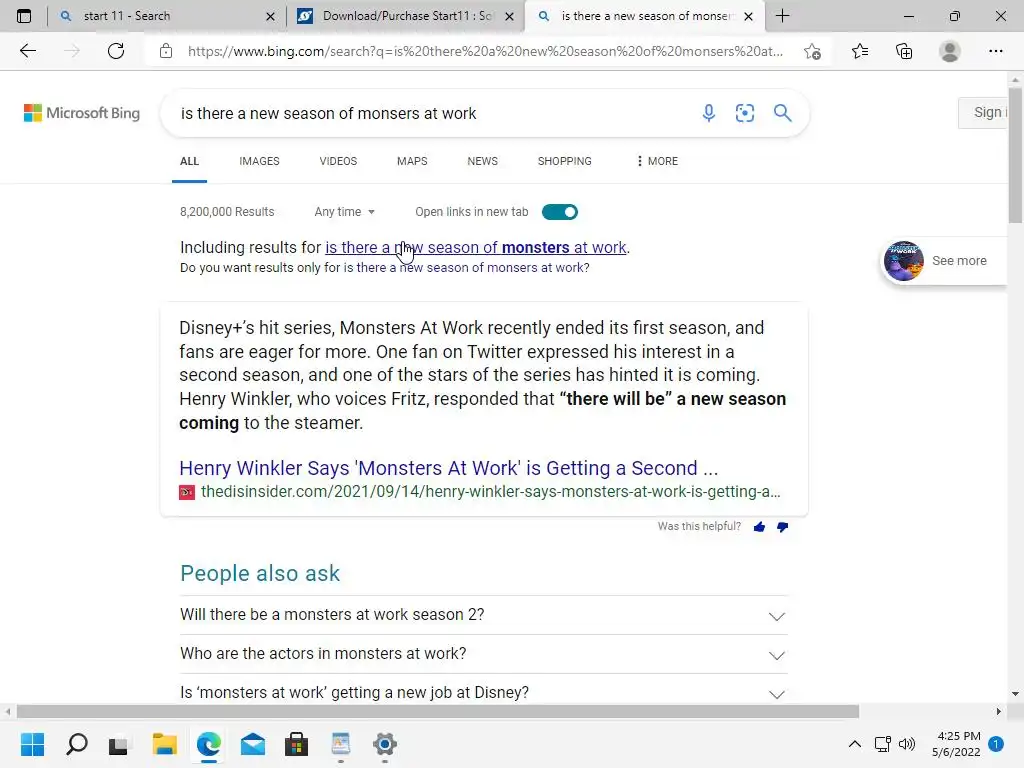This screenshot has width=1024, height=768.
Task: Refresh the current page
Action: (x=116, y=51)
